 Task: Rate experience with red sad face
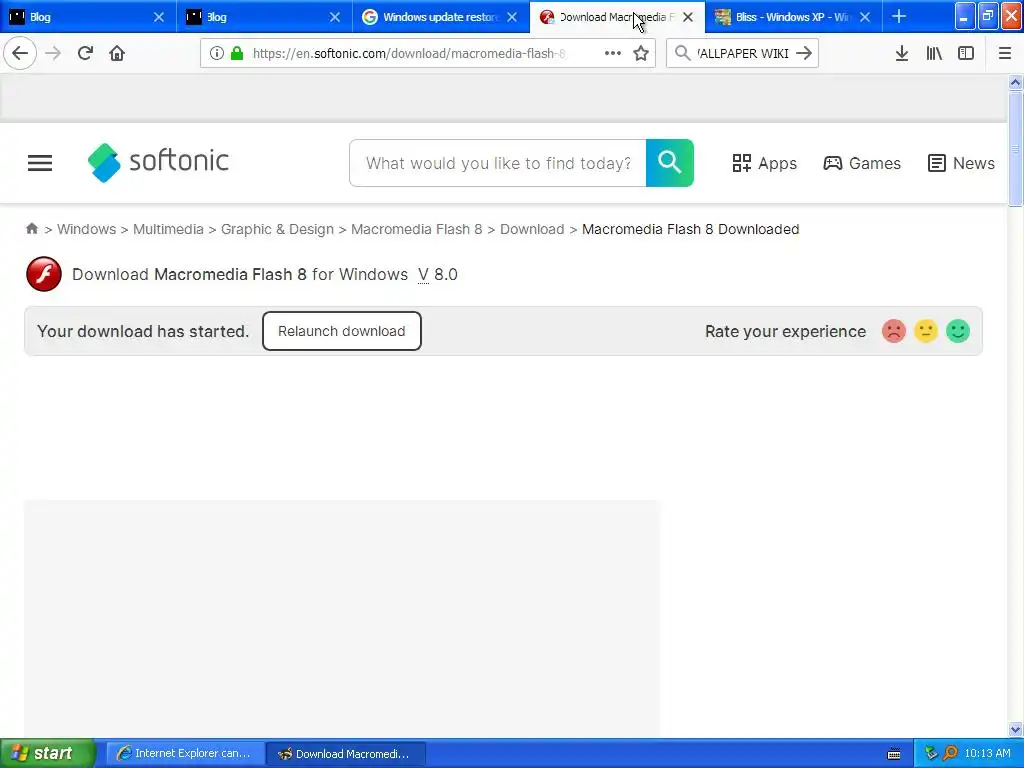click(x=894, y=331)
